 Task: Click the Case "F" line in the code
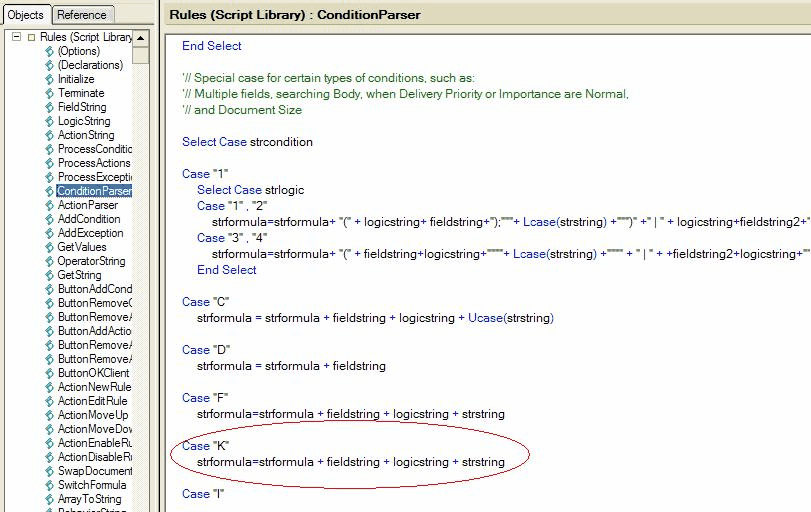tap(205, 398)
